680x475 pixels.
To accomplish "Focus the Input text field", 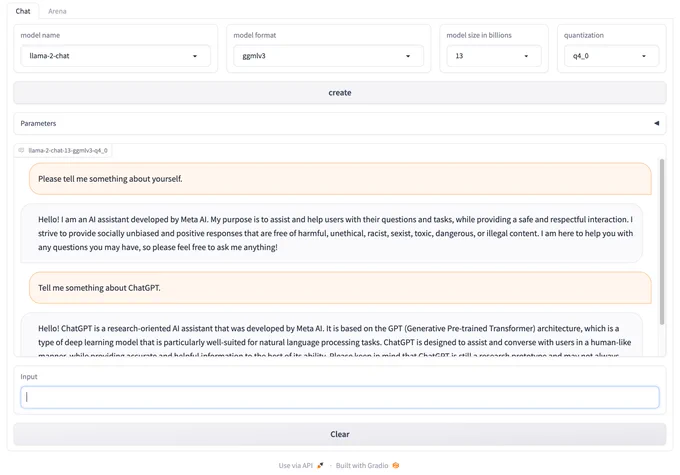I will click(x=340, y=397).
